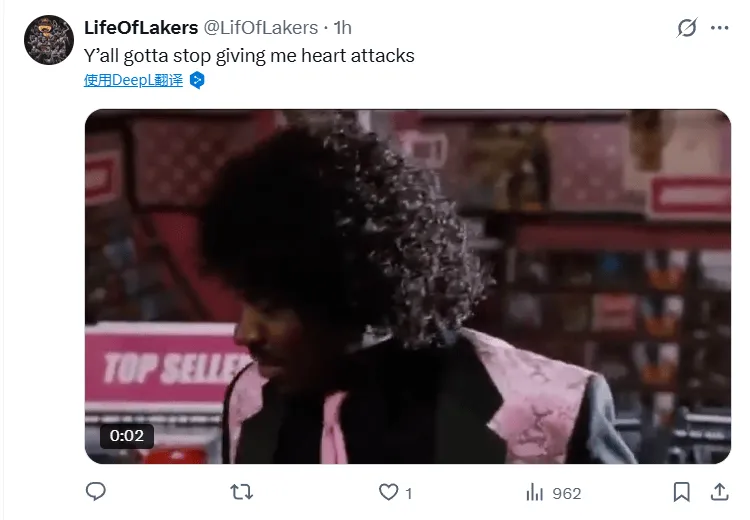Viewport: 750px width, 520px height.
Task: Click the 0:02 video duration badge
Action: pos(127,436)
